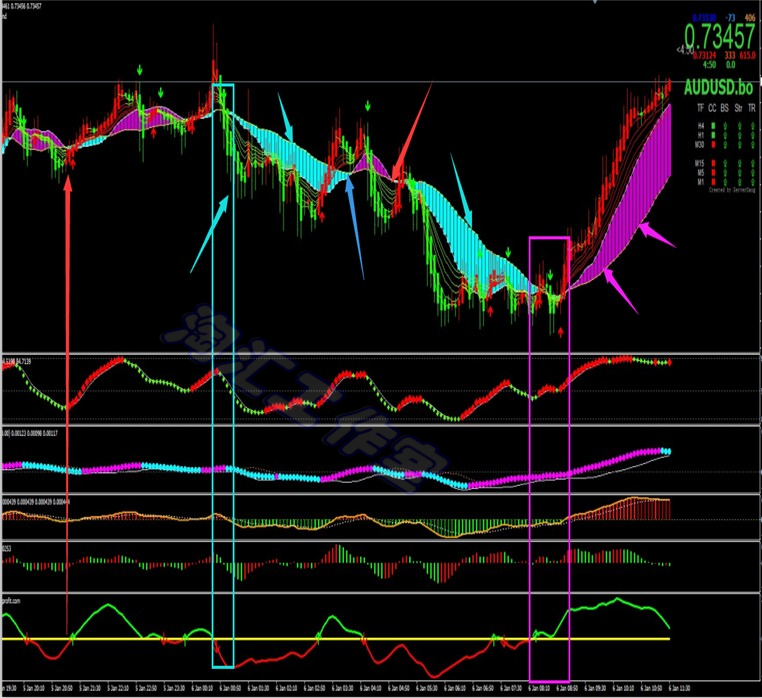
Task: Click the BS column header
Action: (x=725, y=108)
